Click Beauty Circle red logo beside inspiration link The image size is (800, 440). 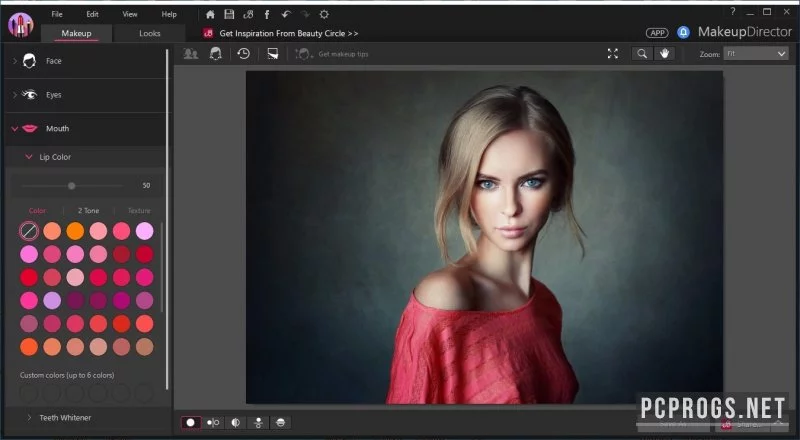(208, 33)
